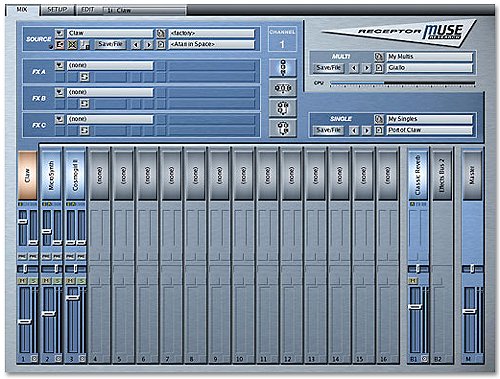
Task: Click the Source MIDI note icon
Action: (x=85, y=44)
